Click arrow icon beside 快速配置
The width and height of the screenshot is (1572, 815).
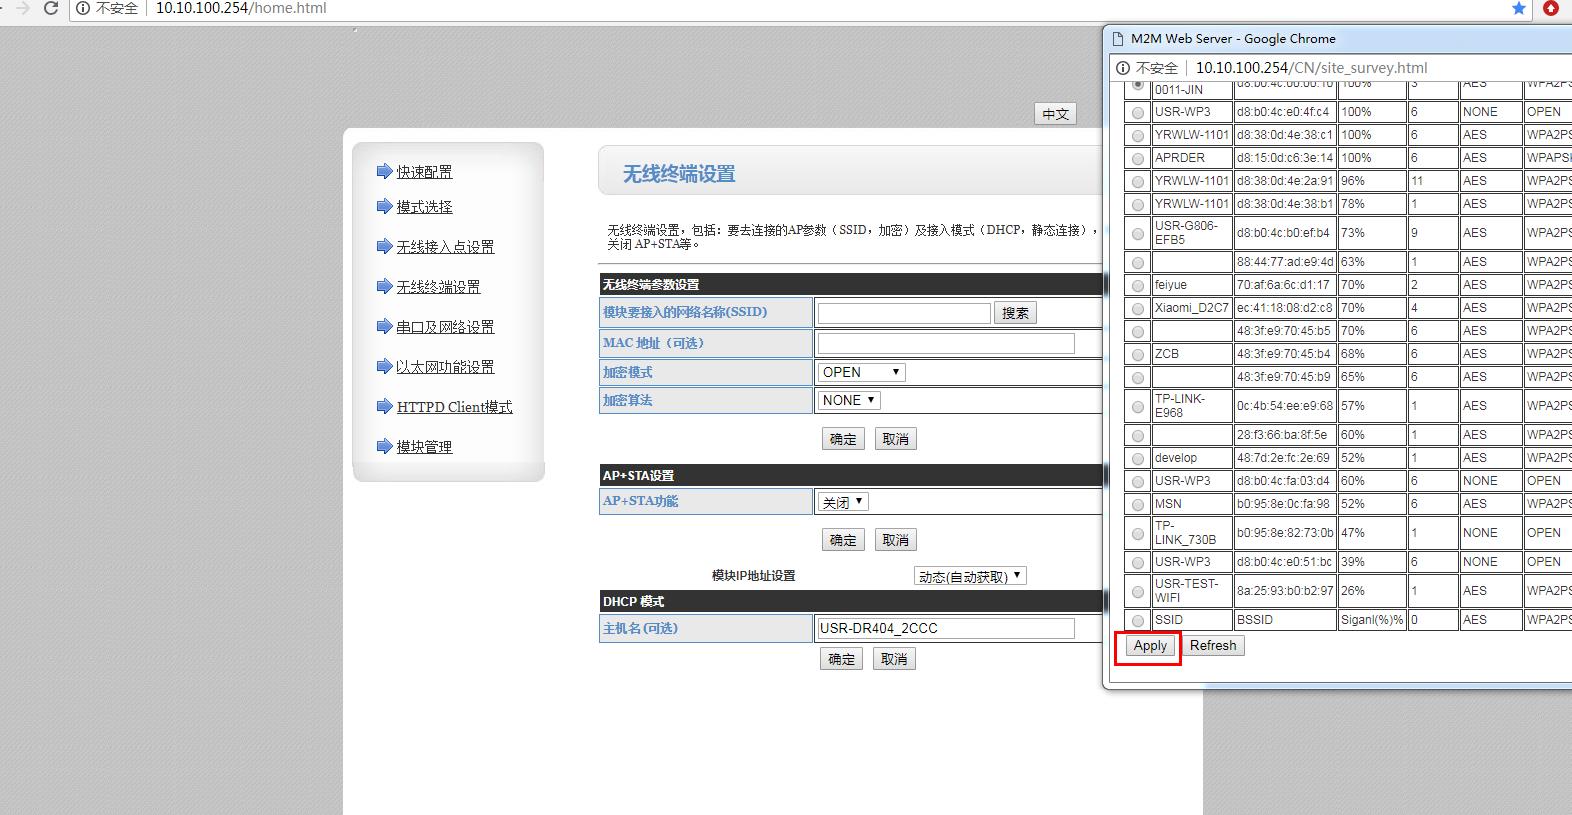[384, 171]
